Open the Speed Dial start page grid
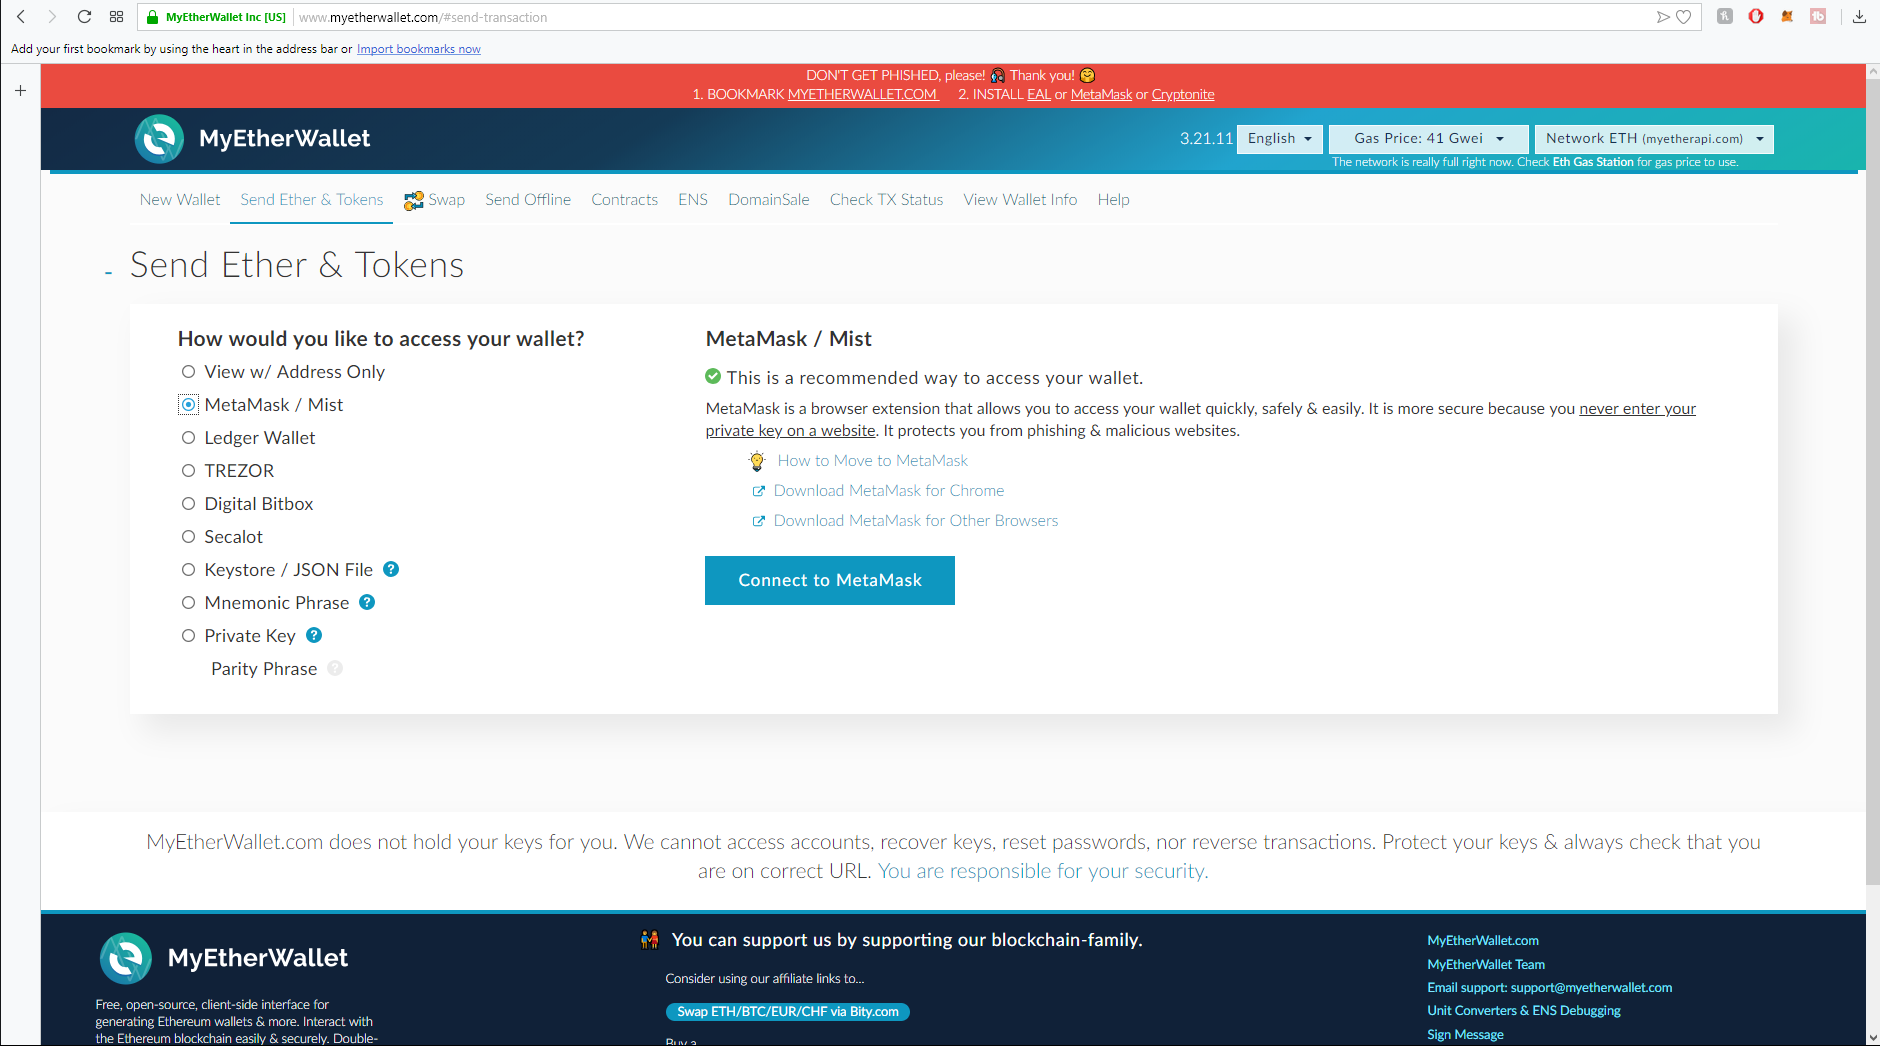Screen dimensions: 1880x1046 116,17
